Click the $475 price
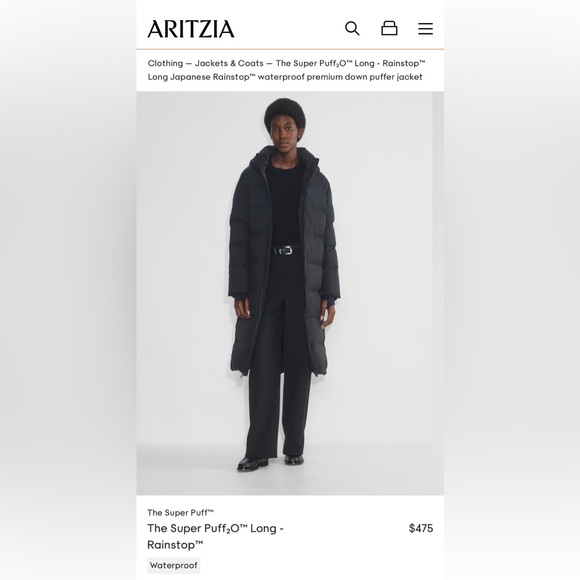The height and width of the screenshot is (580, 580). (421, 528)
